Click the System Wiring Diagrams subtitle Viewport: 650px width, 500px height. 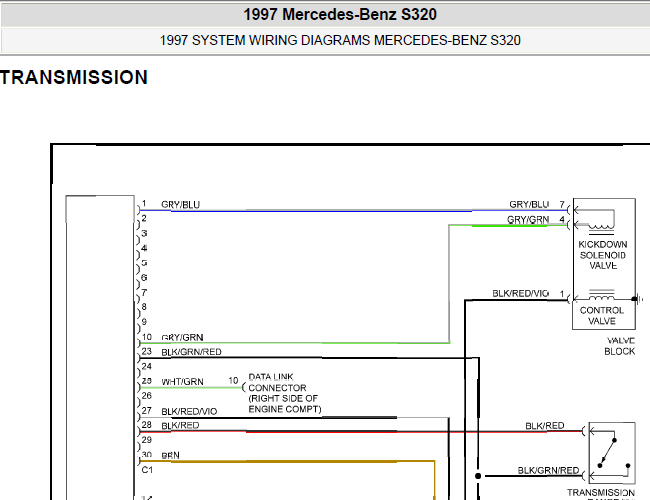coord(340,41)
